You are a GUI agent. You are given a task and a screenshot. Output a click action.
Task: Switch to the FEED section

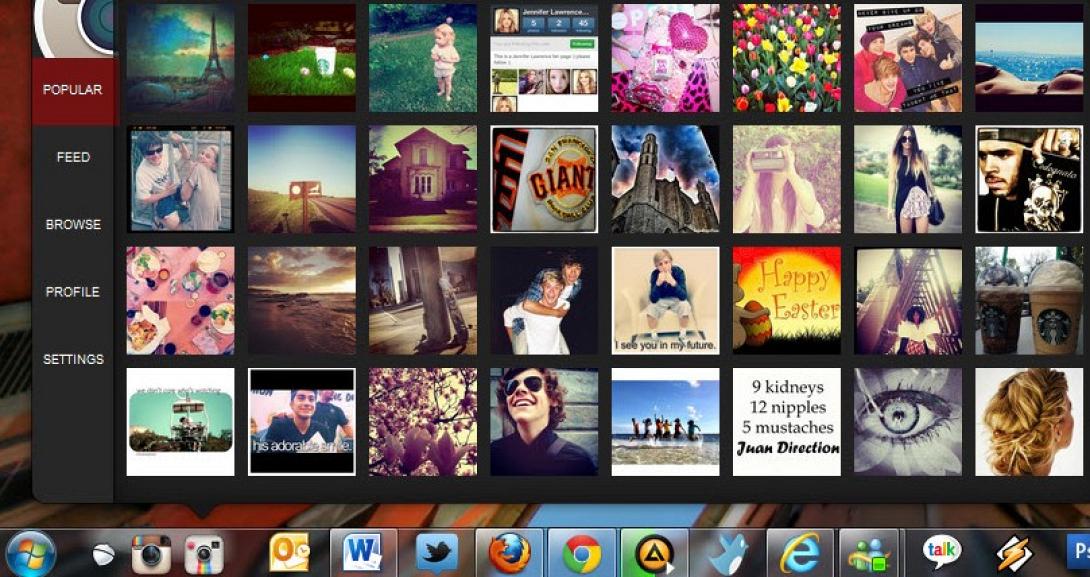point(73,157)
